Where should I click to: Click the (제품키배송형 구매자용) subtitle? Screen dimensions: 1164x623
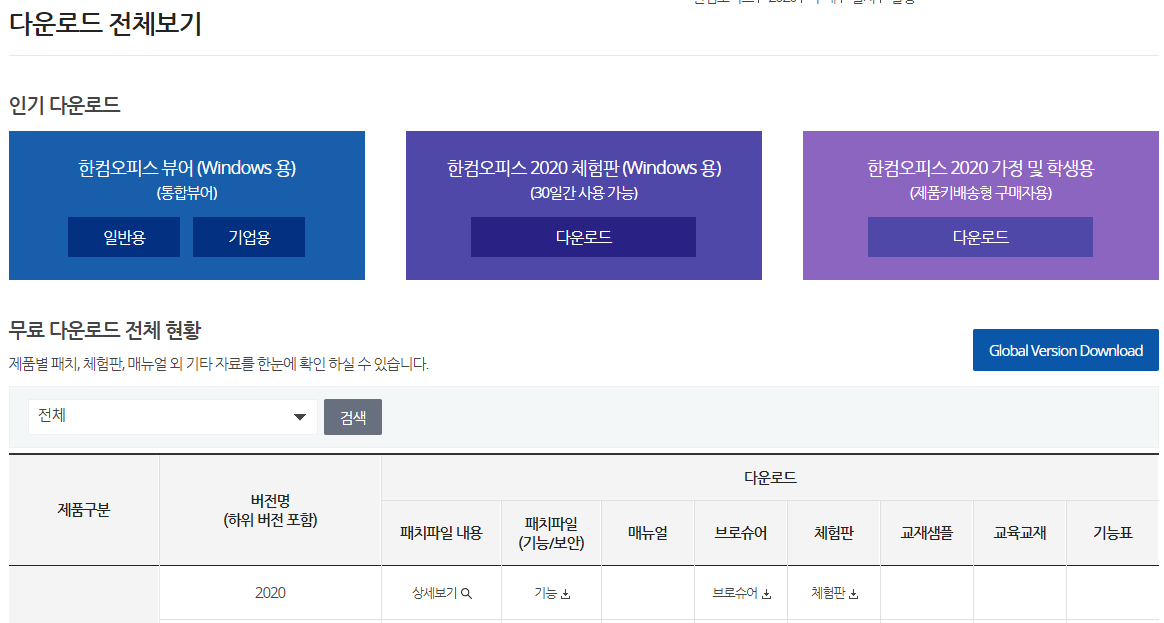pyautogui.click(x=981, y=193)
